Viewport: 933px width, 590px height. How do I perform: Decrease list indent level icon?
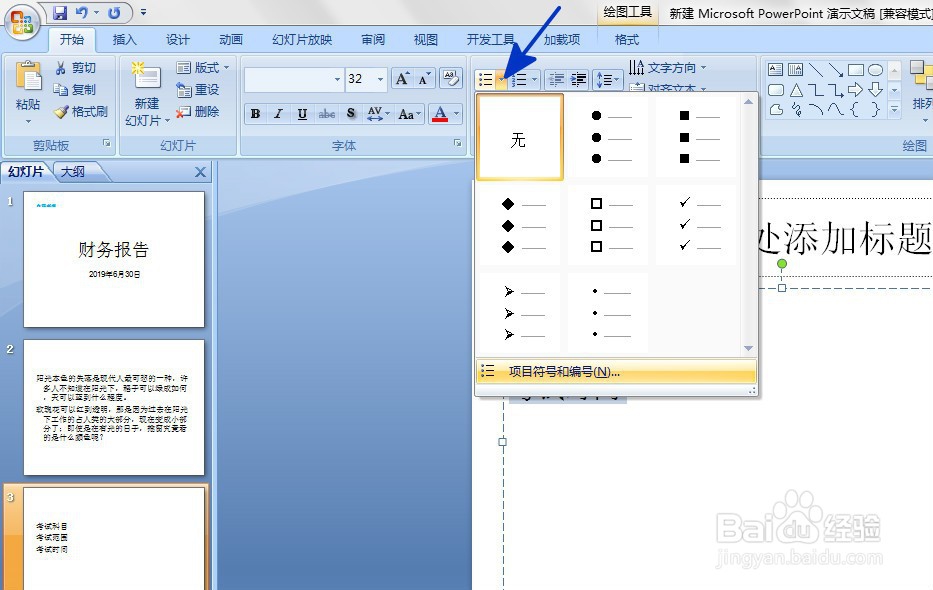pos(556,80)
